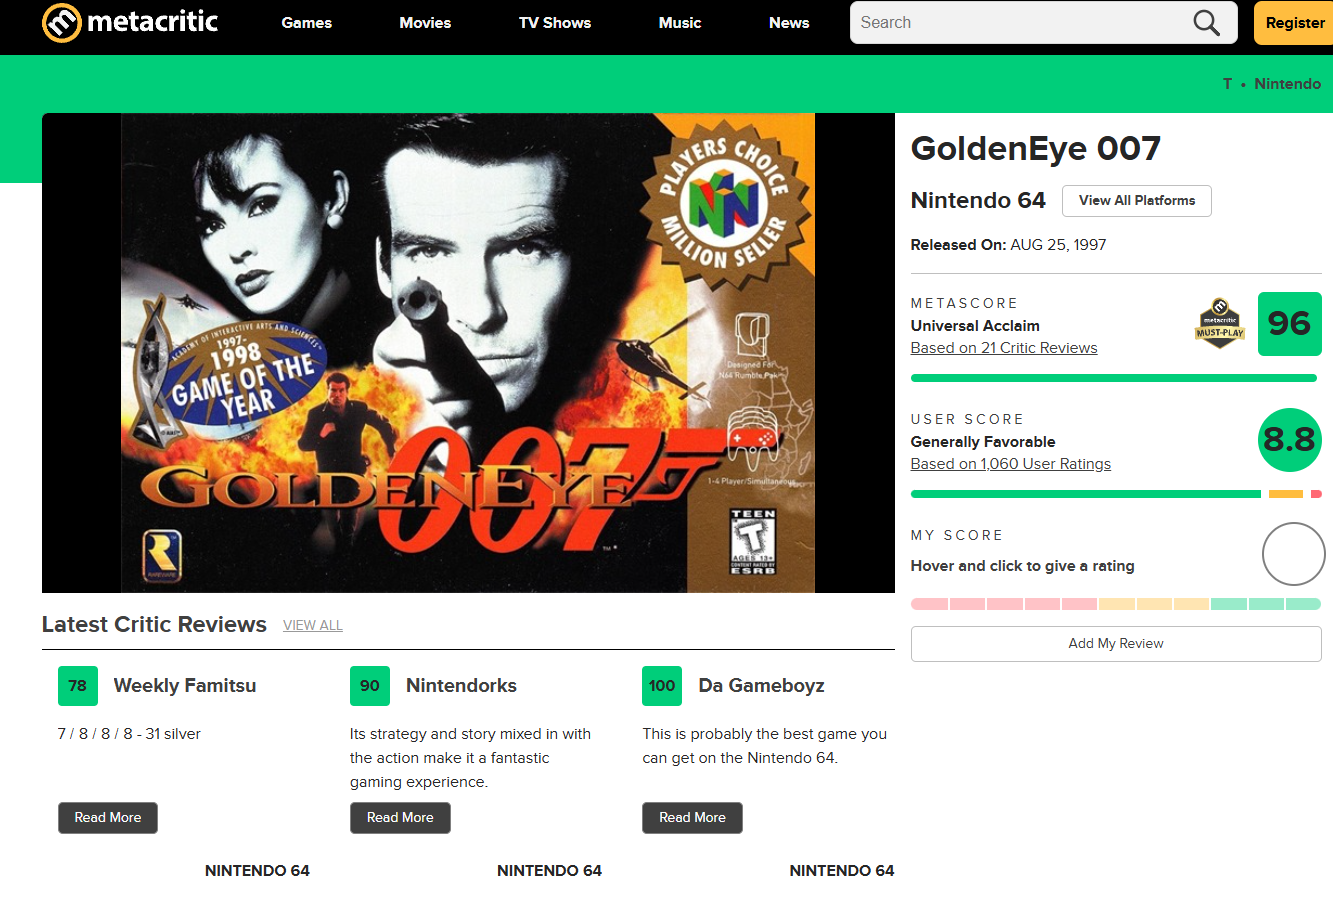Click the Generally Favorable label
The width and height of the screenshot is (1333, 899).
point(983,442)
